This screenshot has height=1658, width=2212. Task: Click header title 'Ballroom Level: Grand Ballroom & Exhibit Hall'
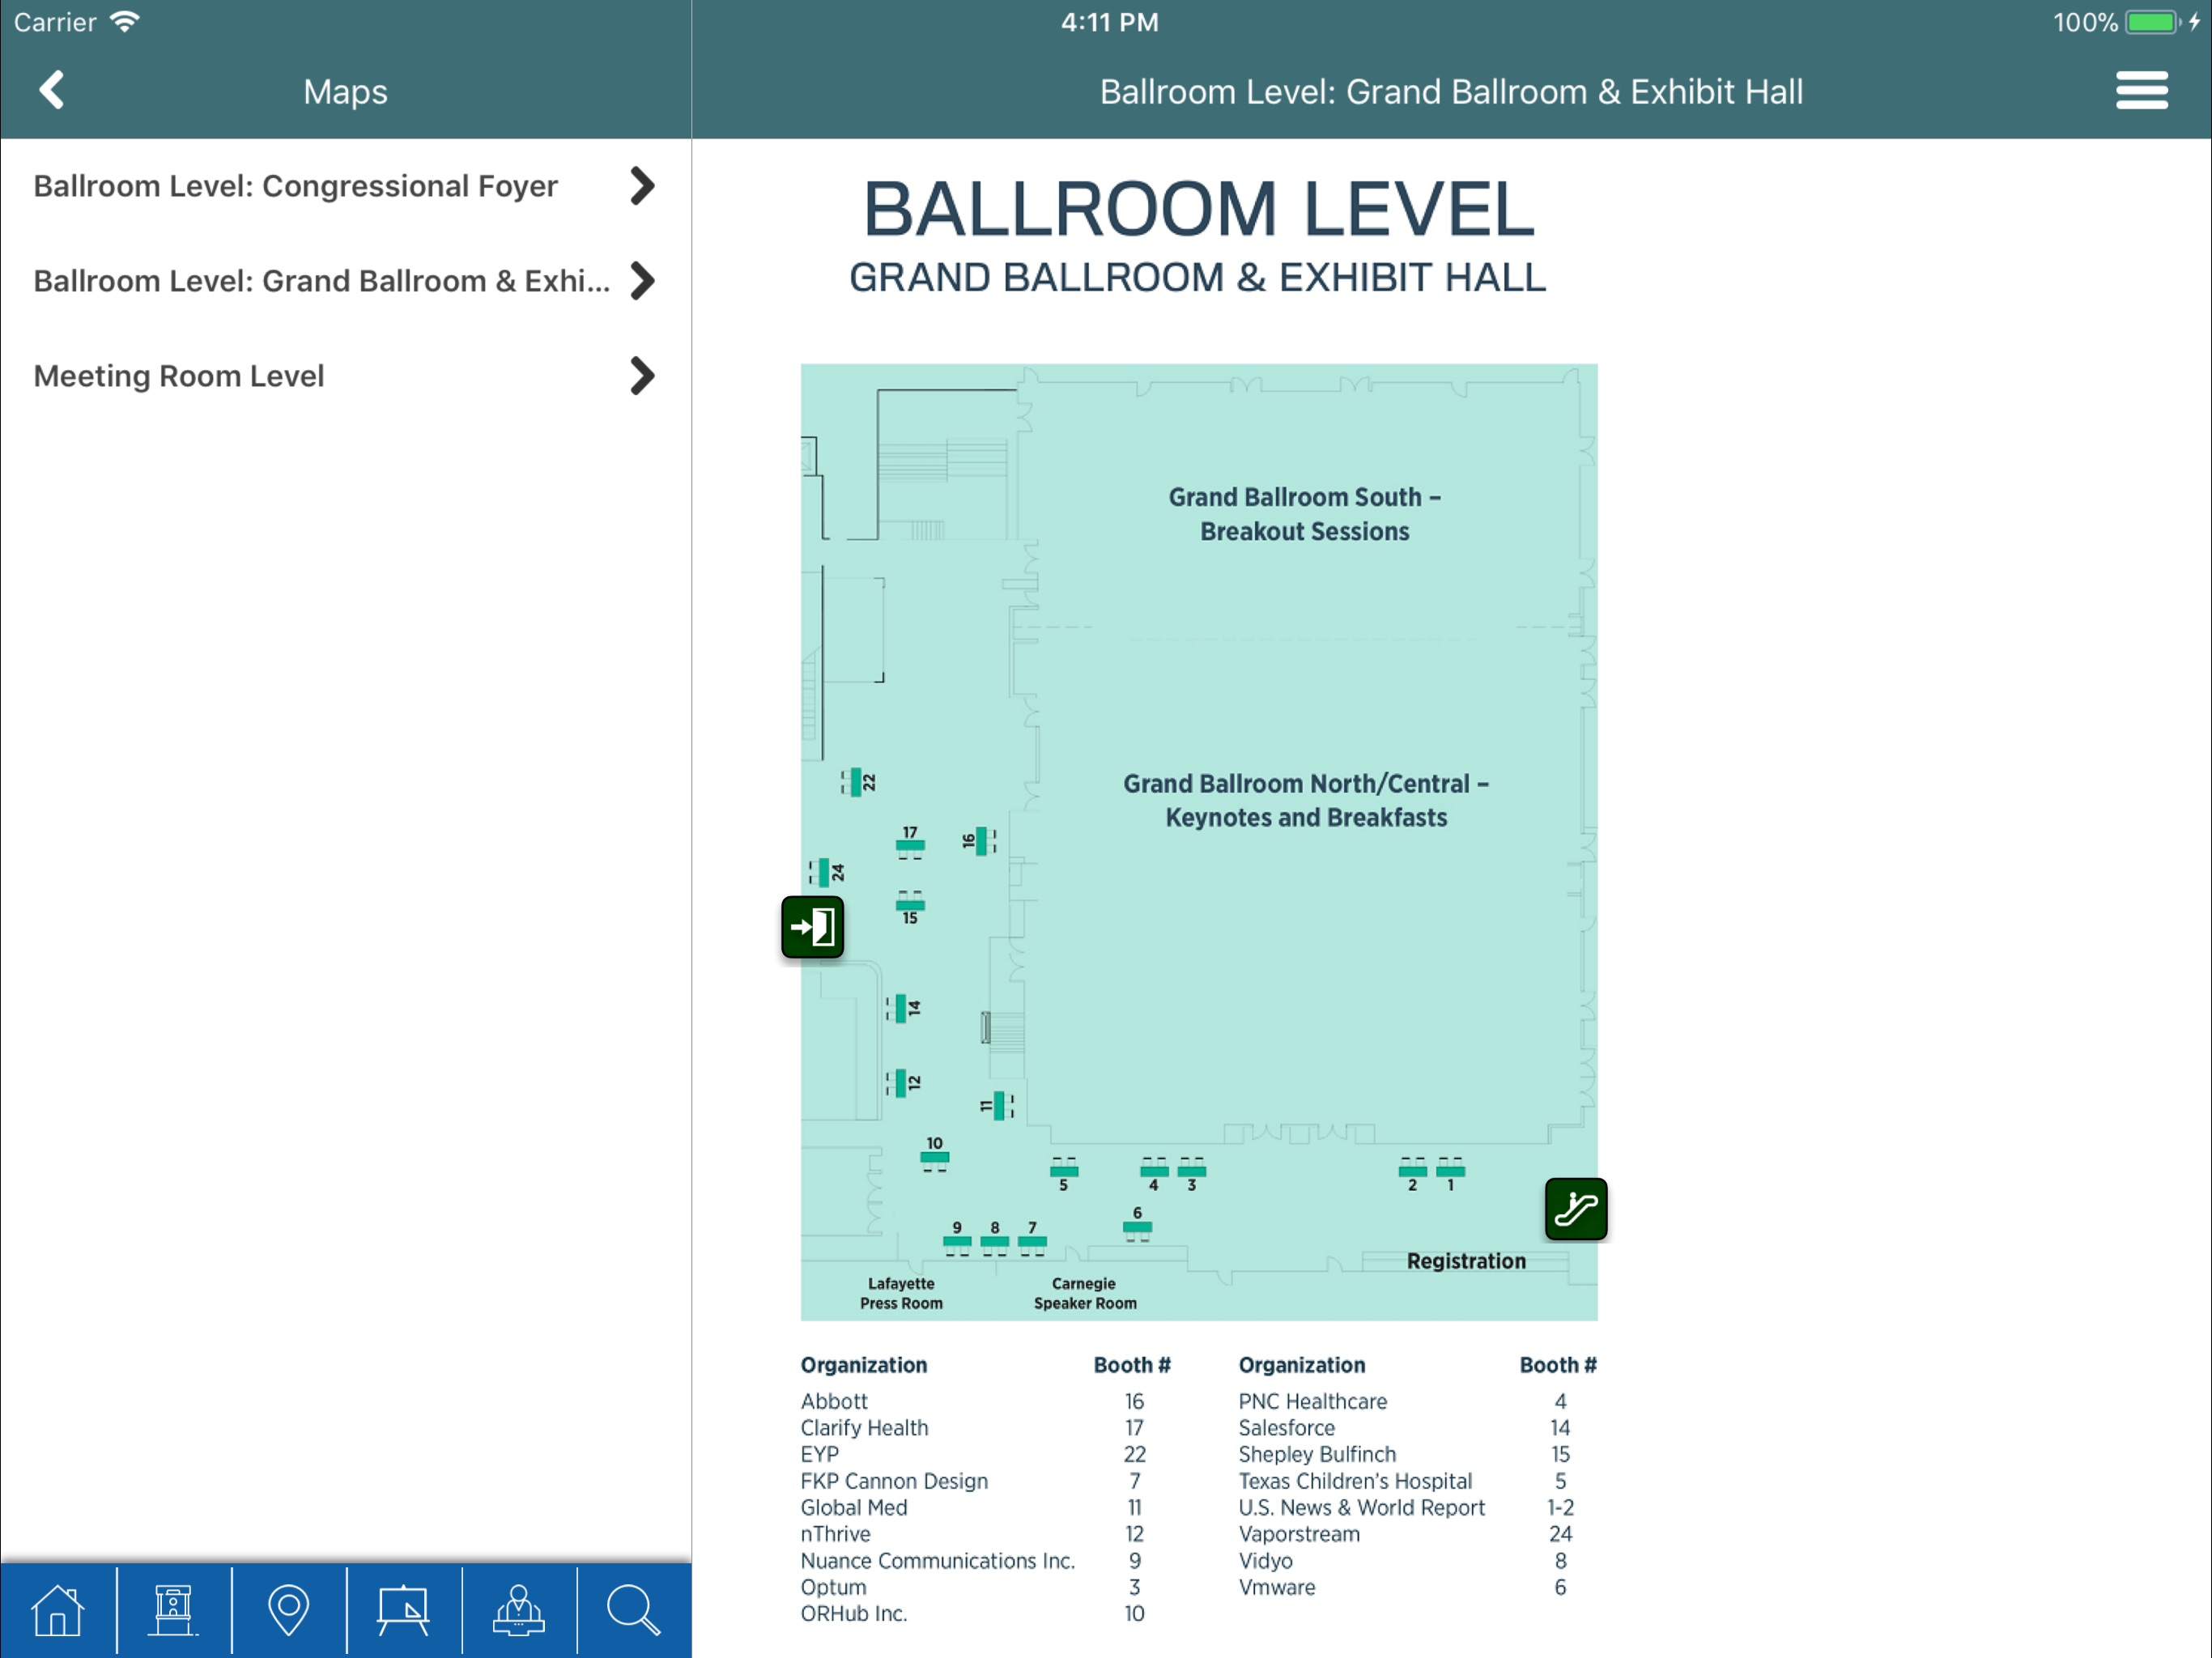click(1451, 91)
